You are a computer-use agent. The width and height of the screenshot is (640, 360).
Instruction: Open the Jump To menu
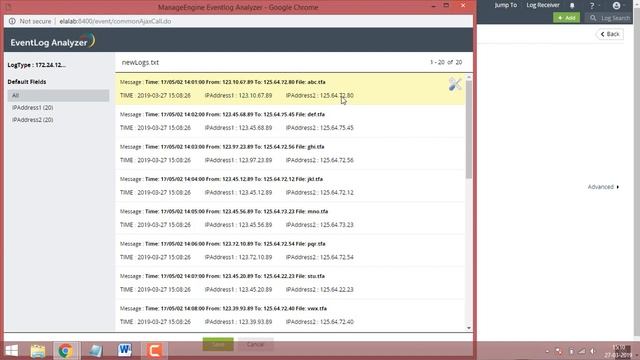pos(505,5)
